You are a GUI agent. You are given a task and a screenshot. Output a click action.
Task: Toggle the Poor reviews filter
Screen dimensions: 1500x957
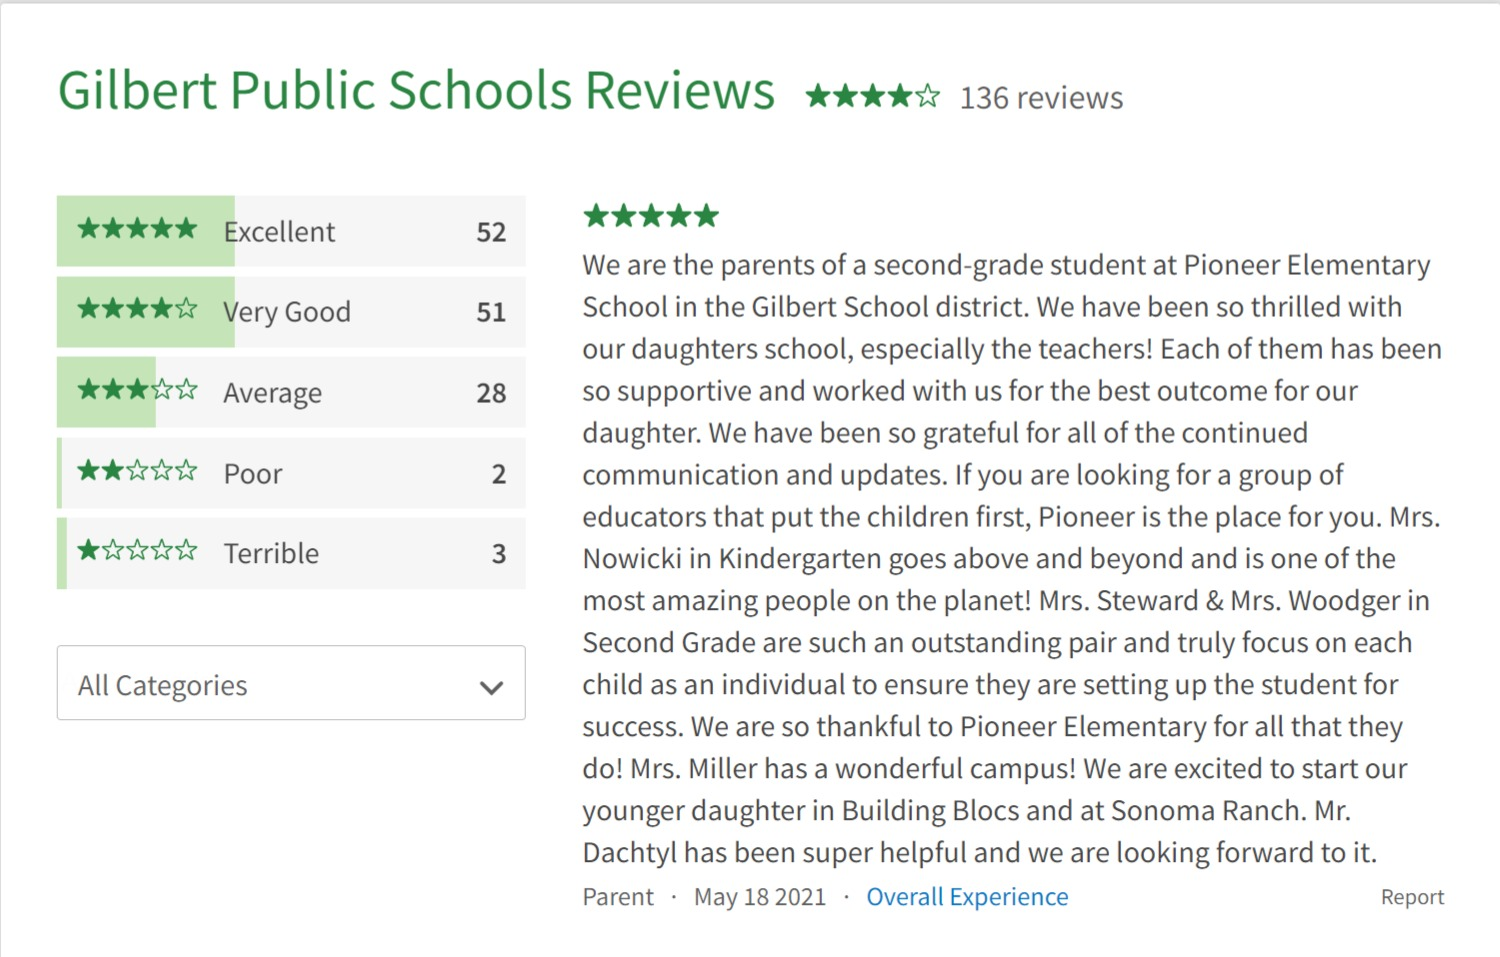[x=291, y=472]
